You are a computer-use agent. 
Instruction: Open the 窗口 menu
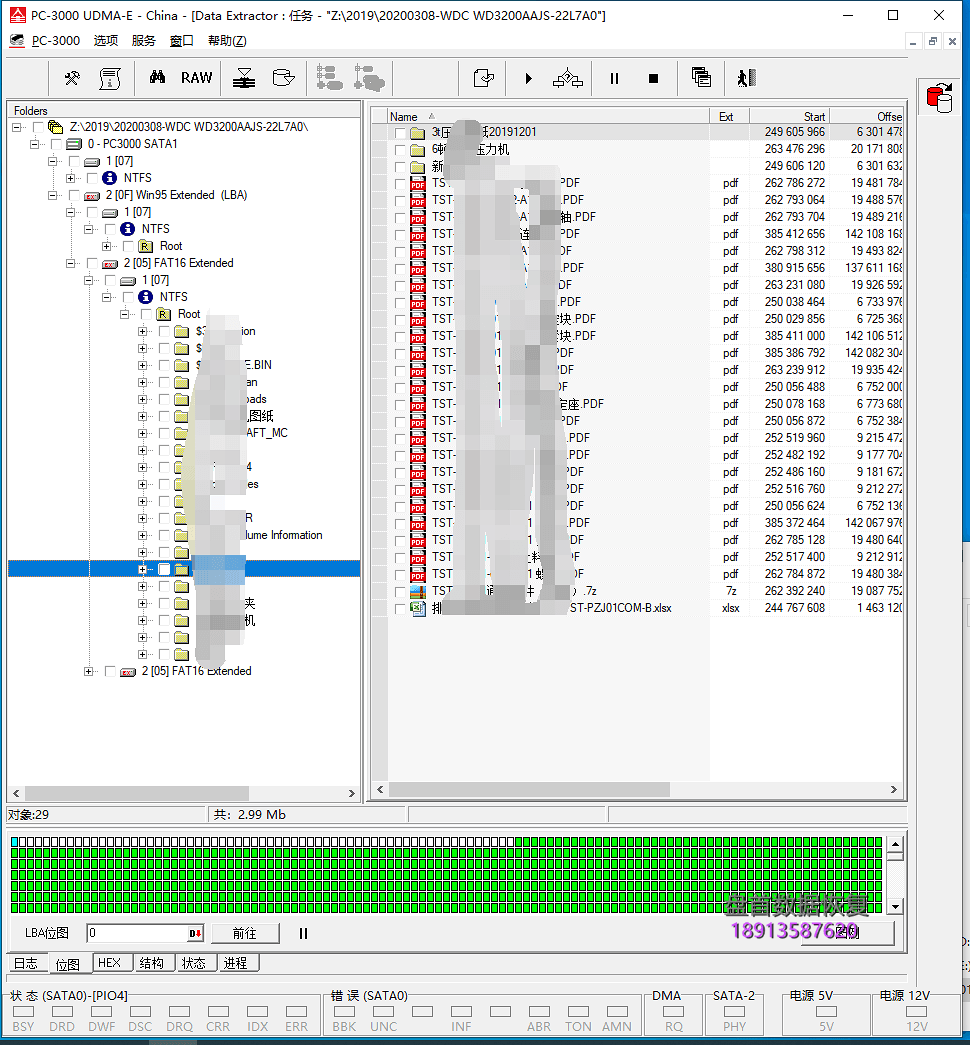pos(181,41)
